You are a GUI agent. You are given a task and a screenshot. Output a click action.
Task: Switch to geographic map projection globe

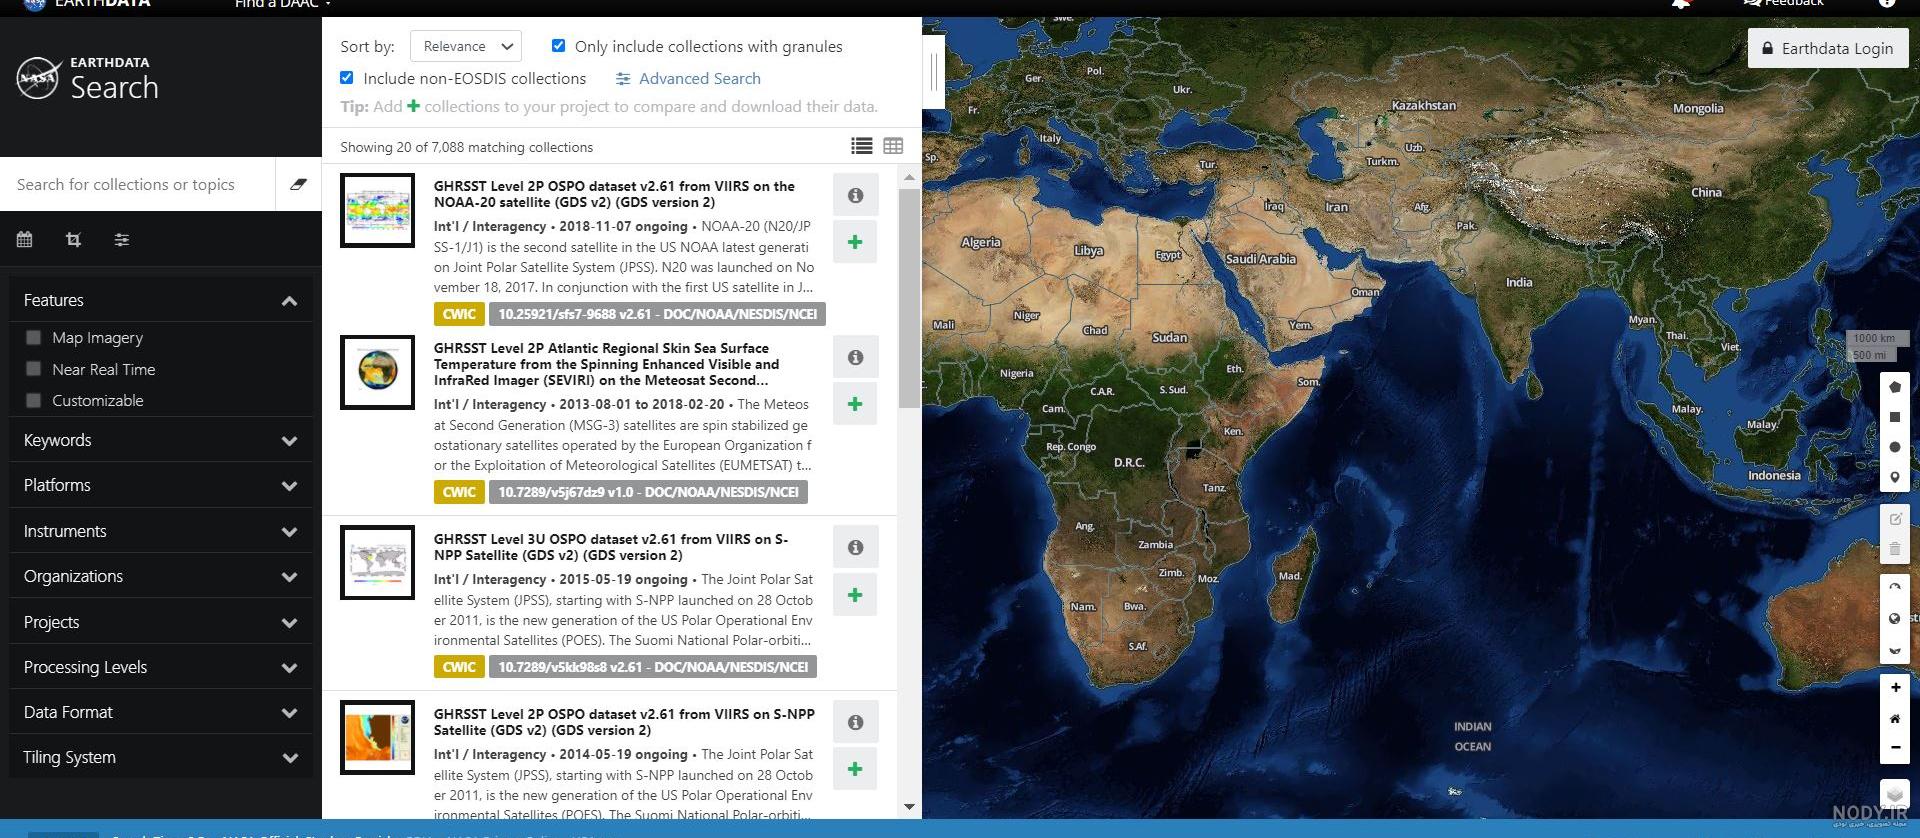coord(1894,618)
